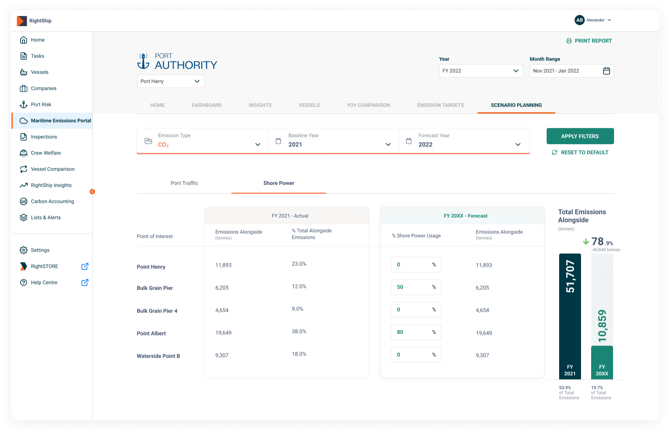Click the Port Risk anchor icon

[x=24, y=104]
